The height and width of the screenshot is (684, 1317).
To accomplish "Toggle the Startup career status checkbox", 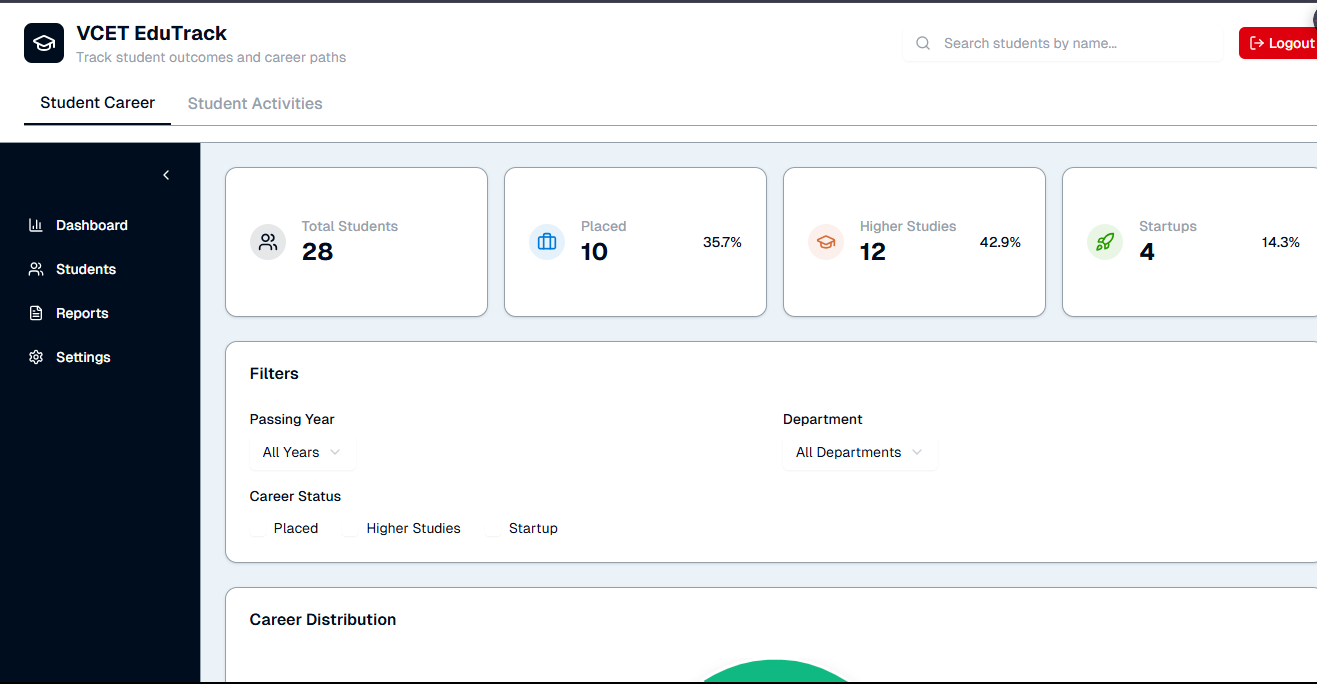I will click(x=494, y=529).
